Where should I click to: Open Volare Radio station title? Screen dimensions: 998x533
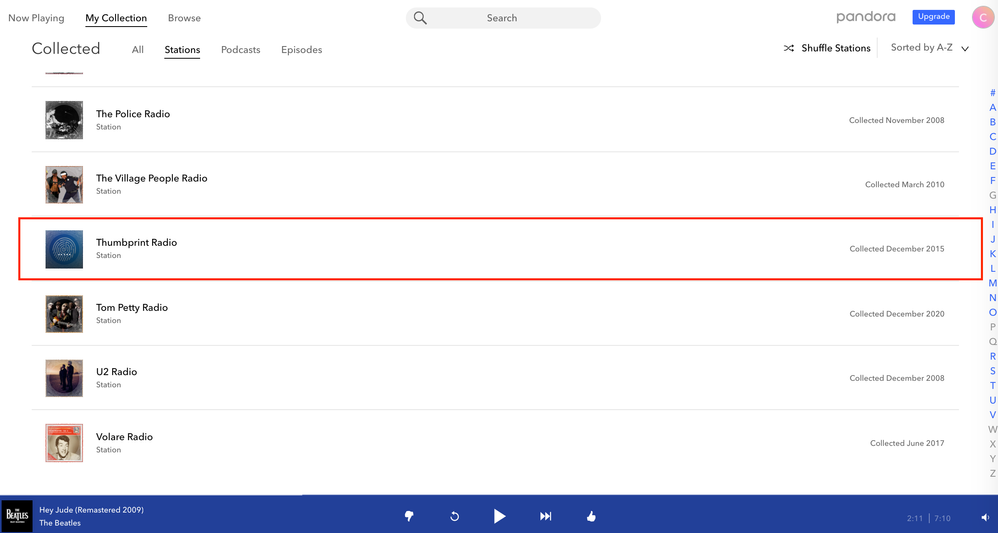(x=124, y=437)
